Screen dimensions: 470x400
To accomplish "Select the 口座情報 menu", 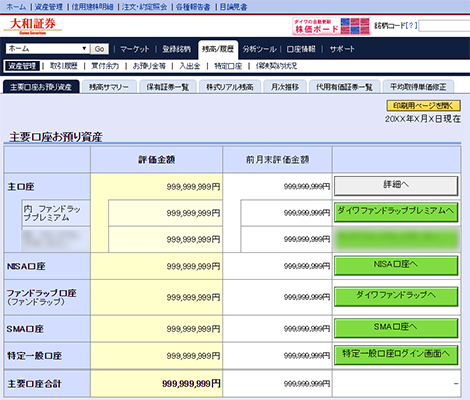I will pyautogui.click(x=301, y=49).
